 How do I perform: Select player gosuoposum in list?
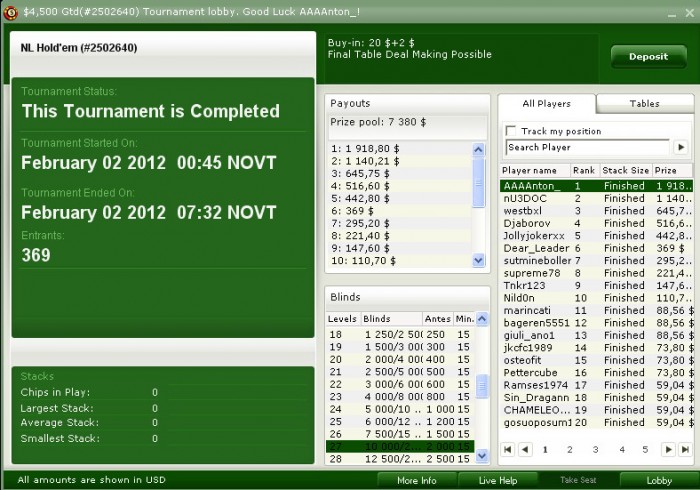click(596, 423)
